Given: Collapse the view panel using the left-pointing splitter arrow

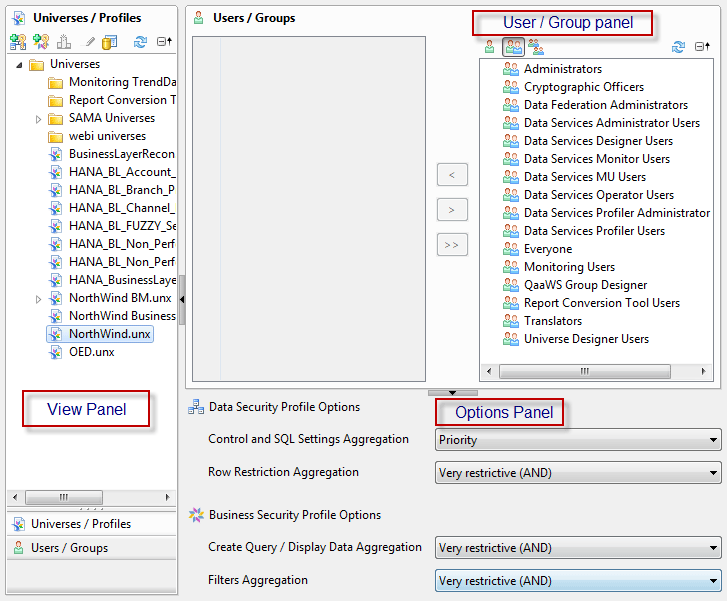Looking at the screenshot, I should coord(182,299).
